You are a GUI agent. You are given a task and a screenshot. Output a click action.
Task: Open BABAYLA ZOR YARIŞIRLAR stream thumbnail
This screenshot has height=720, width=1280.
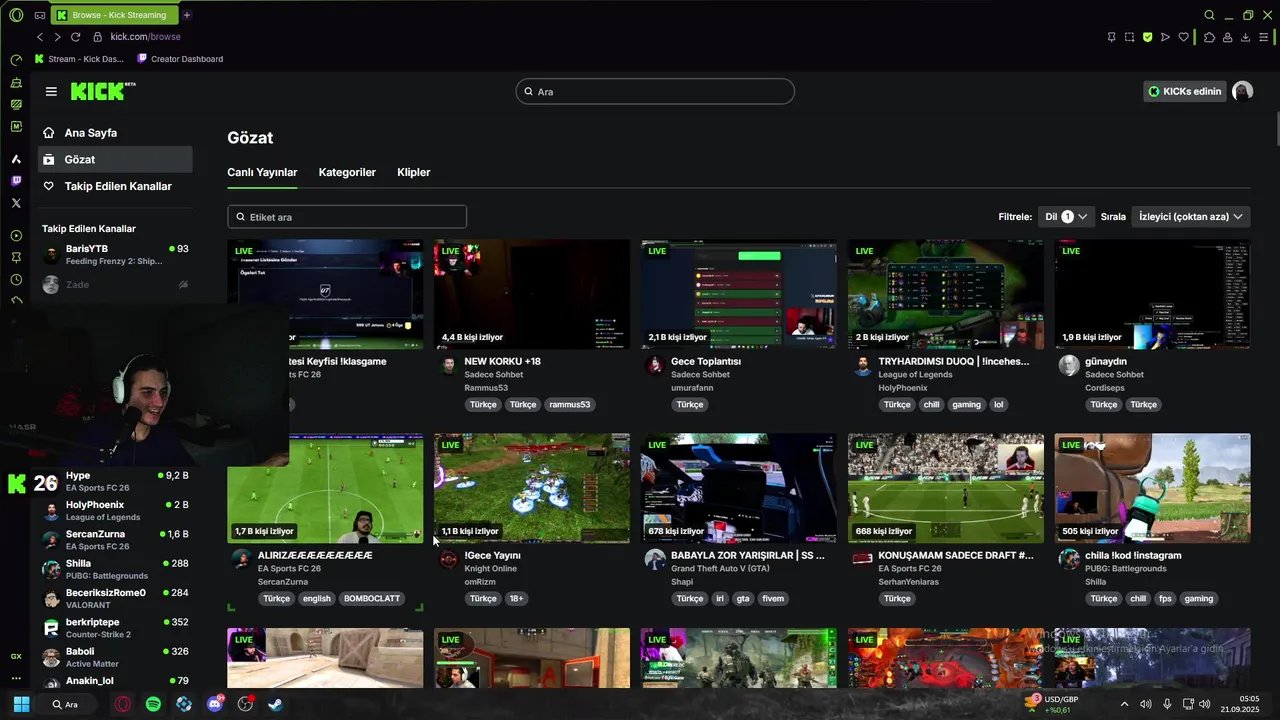click(739, 488)
